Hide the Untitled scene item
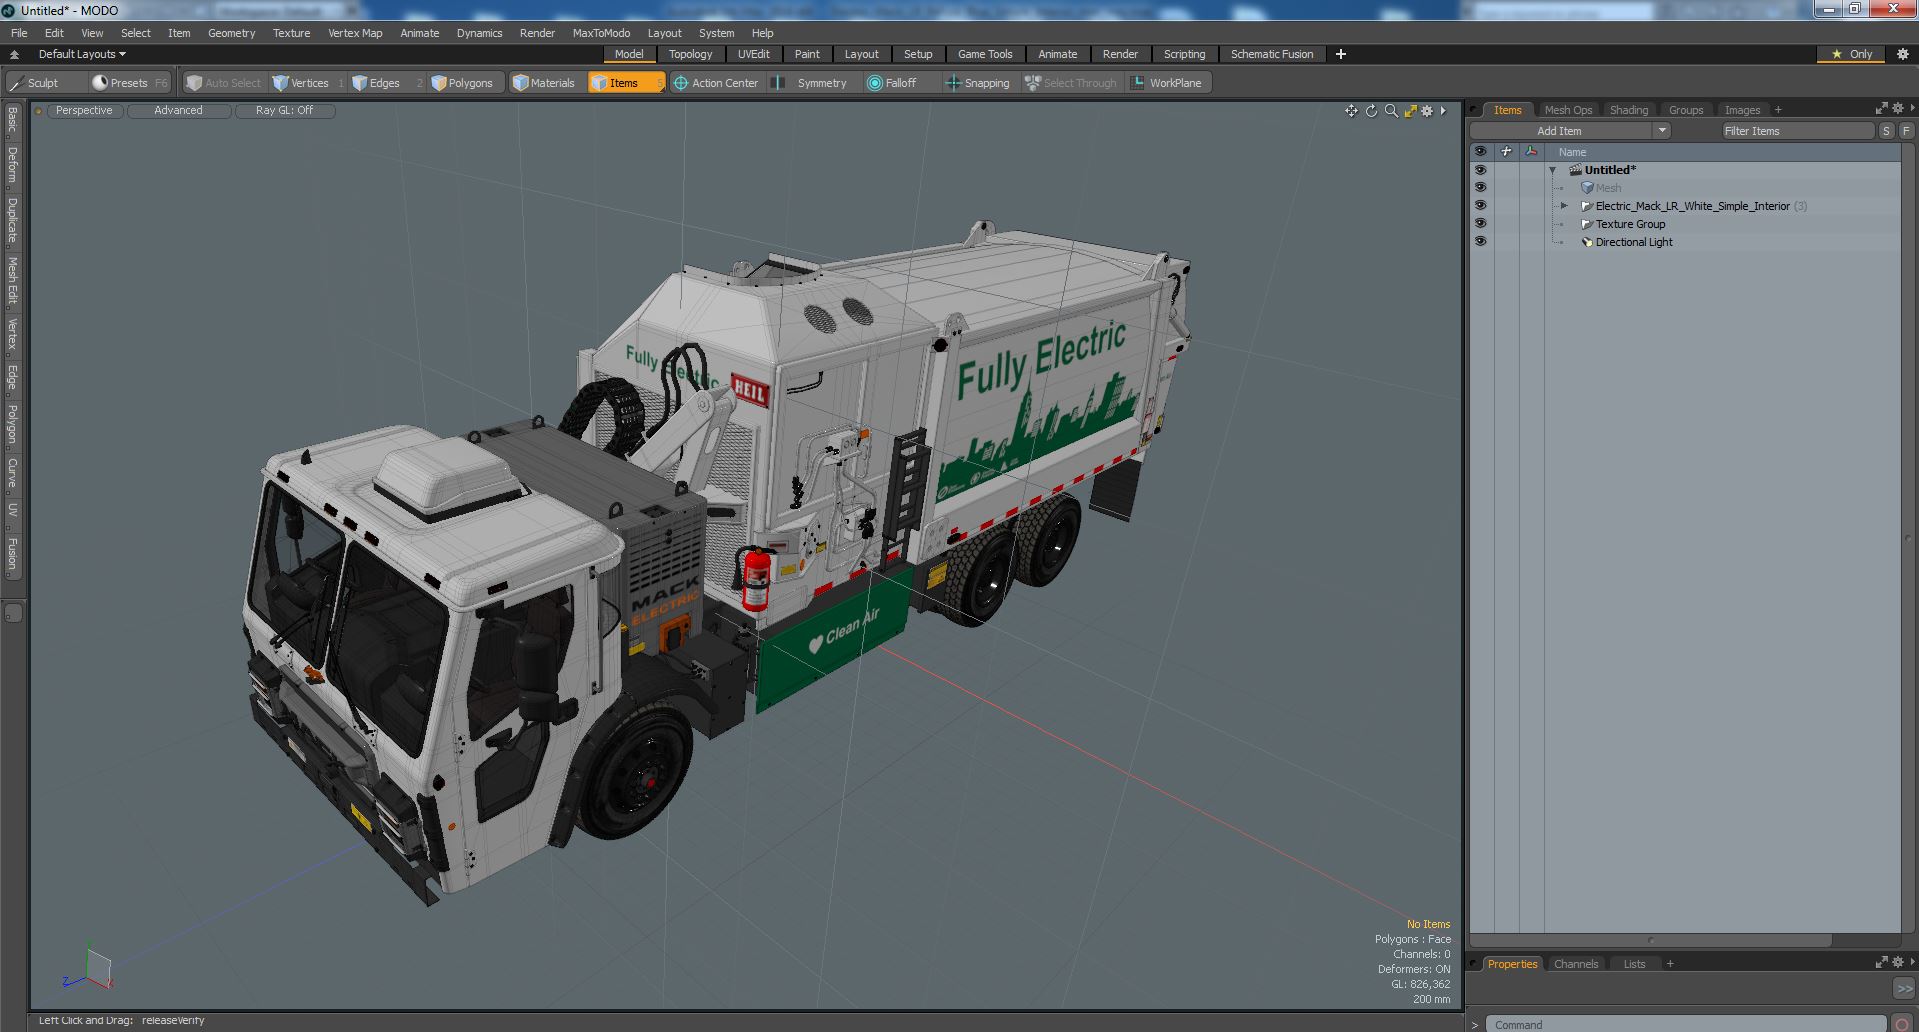Viewport: 1919px width, 1032px height. click(1480, 170)
